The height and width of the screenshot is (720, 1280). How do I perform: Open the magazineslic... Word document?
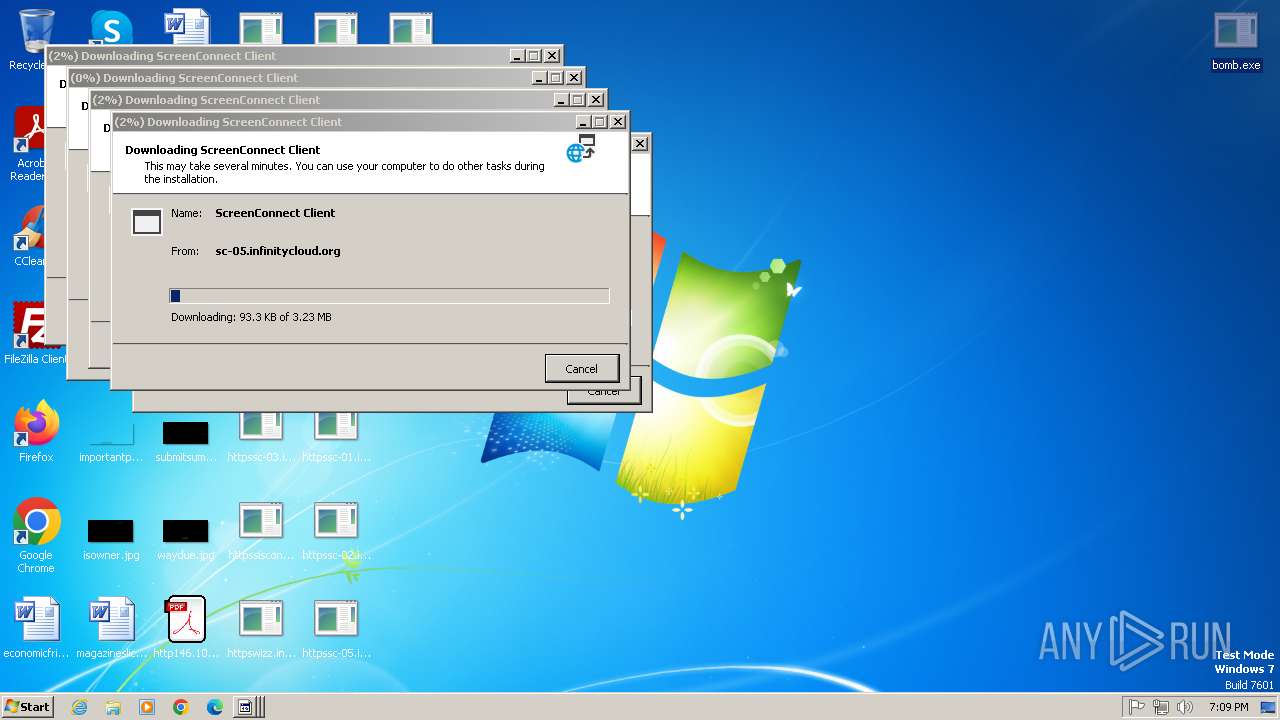coord(111,629)
